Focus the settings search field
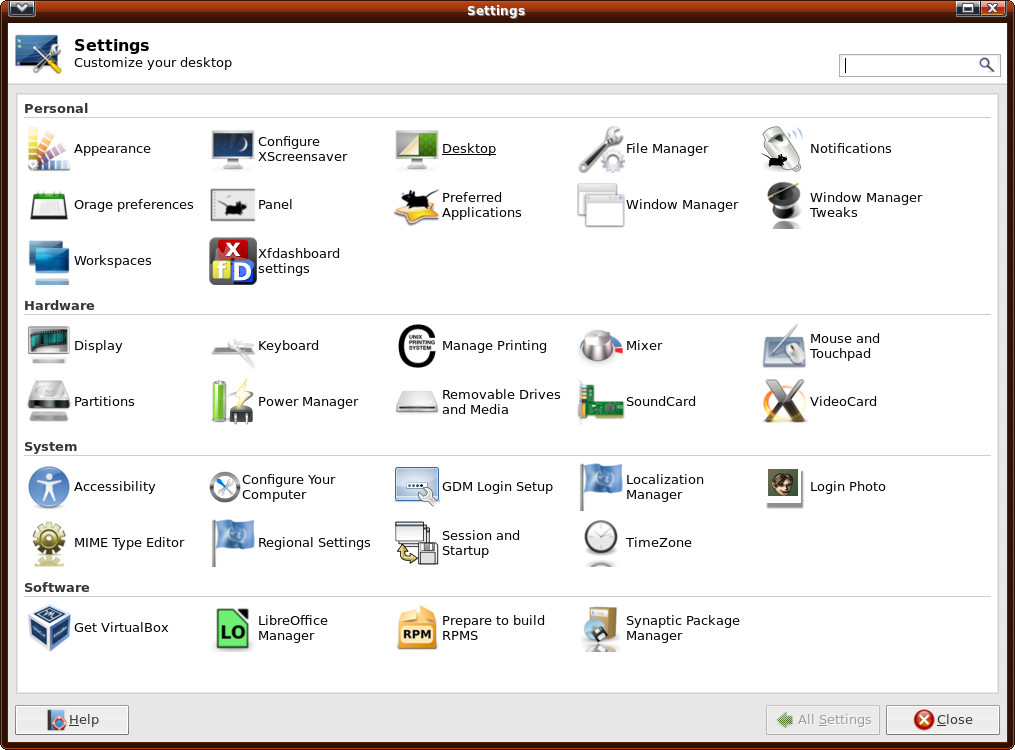The image size is (1015, 750). (910, 65)
